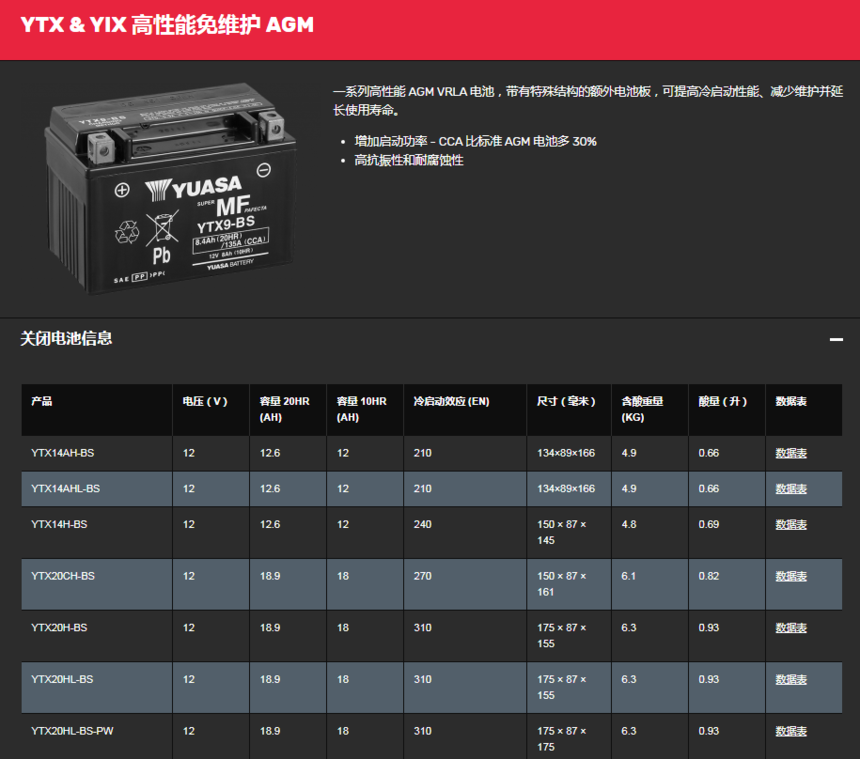
Task: Click weight value 6.1 for YTX20CH-BS
Action: click(x=629, y=576)
